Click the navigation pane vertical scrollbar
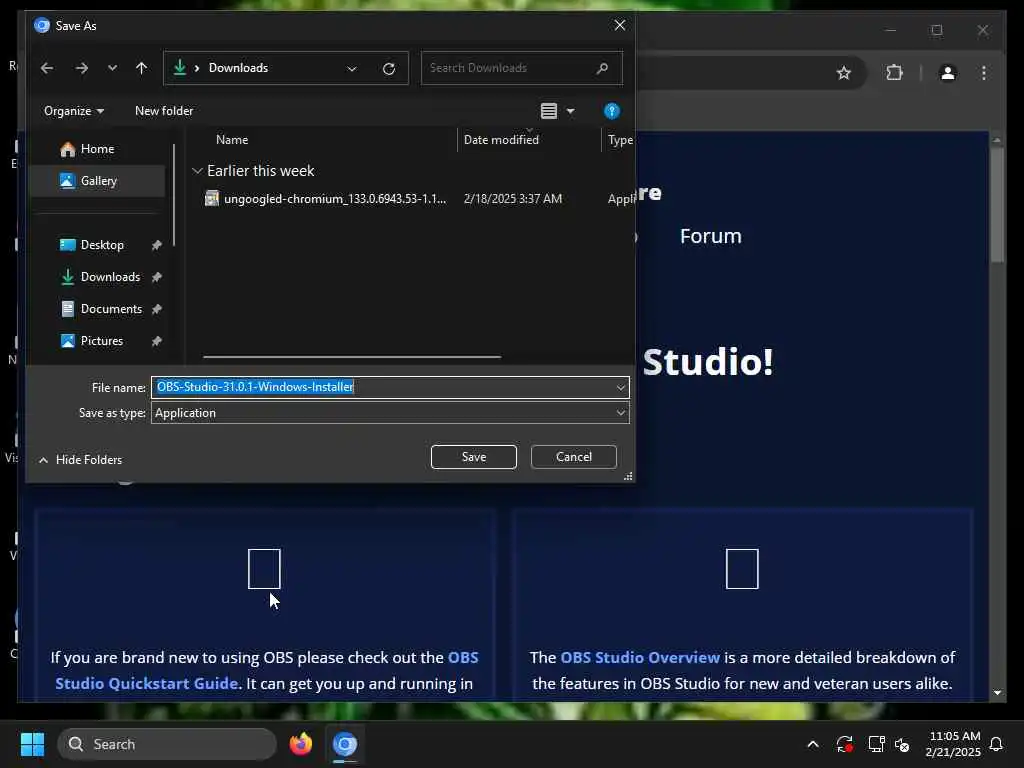Viewport: 1024px width, 768px height. click(x=174, y=195)
